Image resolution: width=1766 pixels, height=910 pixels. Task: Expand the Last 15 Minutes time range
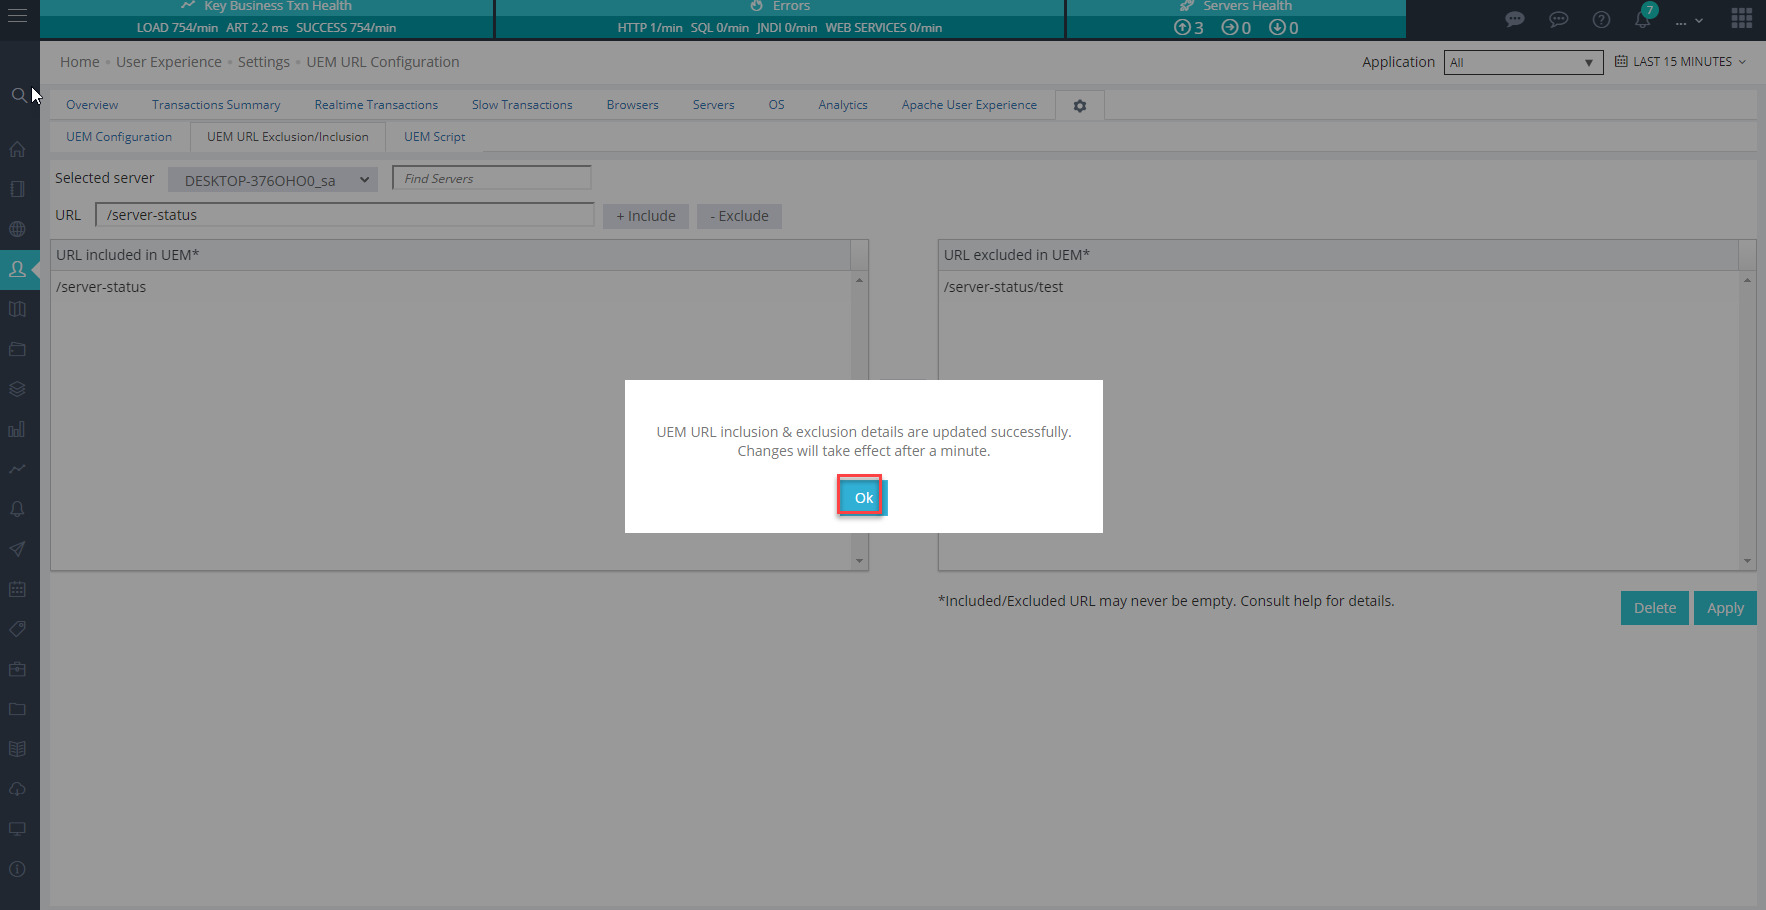(1681, 62)
